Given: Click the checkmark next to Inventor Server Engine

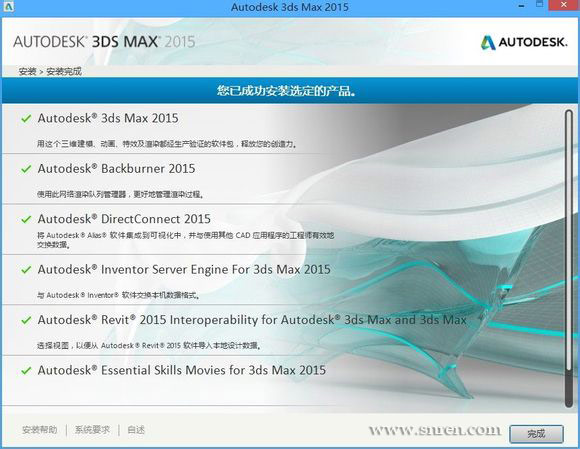Looking at the screenshot, I should pyautogui.click(x=26, y=270).
